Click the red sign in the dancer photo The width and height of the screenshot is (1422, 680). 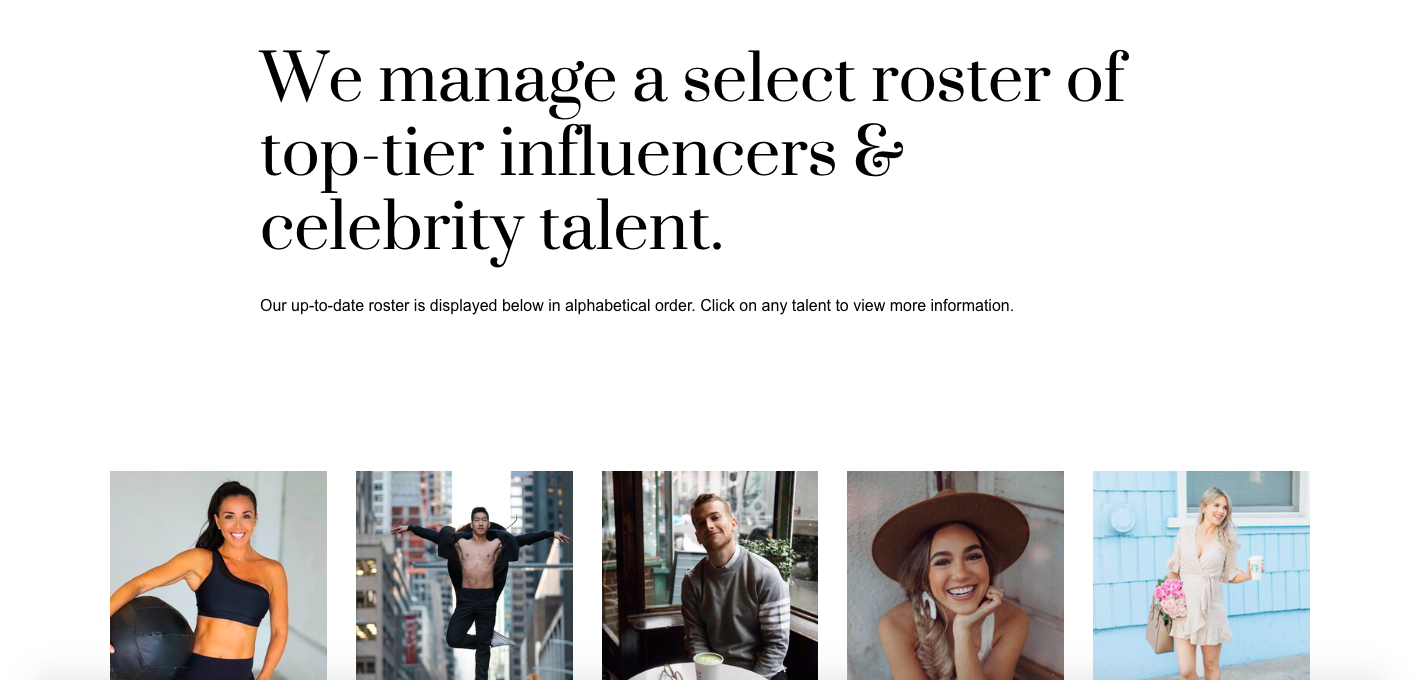pos(411,637)
